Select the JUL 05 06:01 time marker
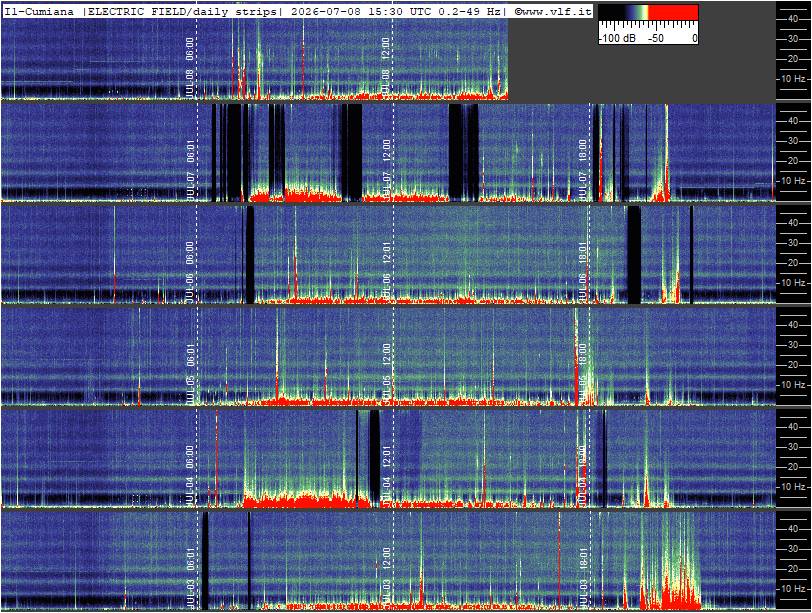The width and height of the screenshot is (812, 613). pos(190,373)
